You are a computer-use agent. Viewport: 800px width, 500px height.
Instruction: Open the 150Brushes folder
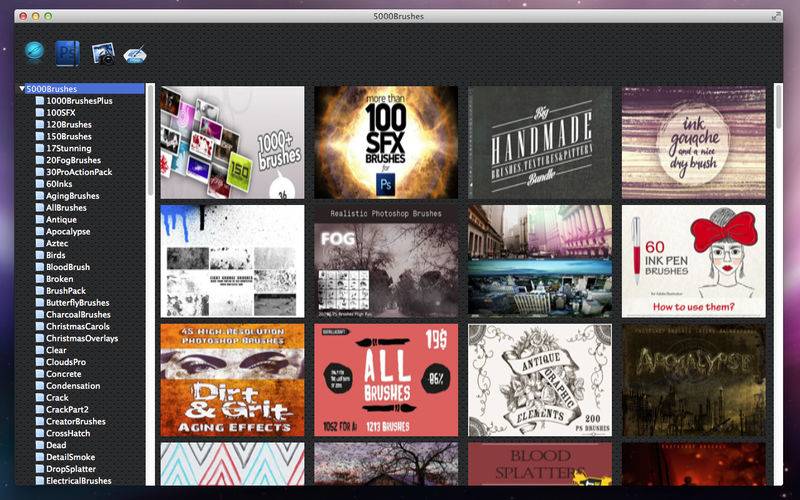[x=64, y=137]
